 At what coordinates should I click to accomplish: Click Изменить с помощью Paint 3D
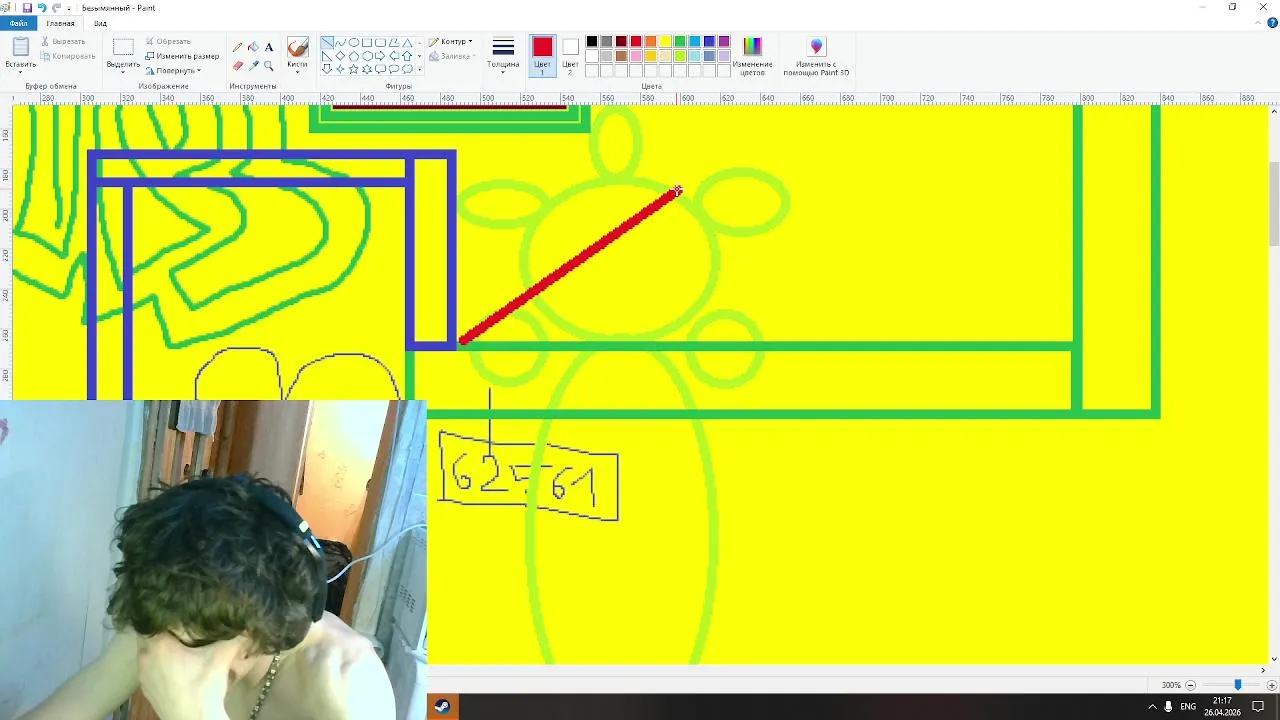816,56
